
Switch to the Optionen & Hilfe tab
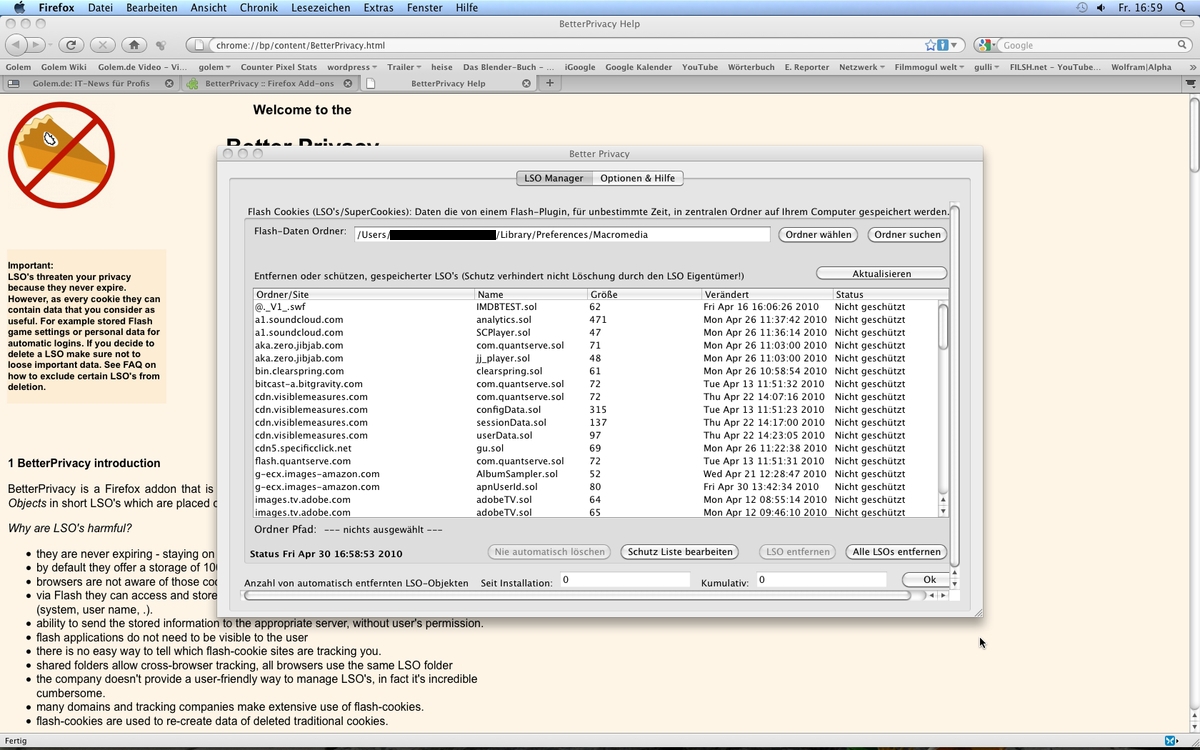click(637, 178)
